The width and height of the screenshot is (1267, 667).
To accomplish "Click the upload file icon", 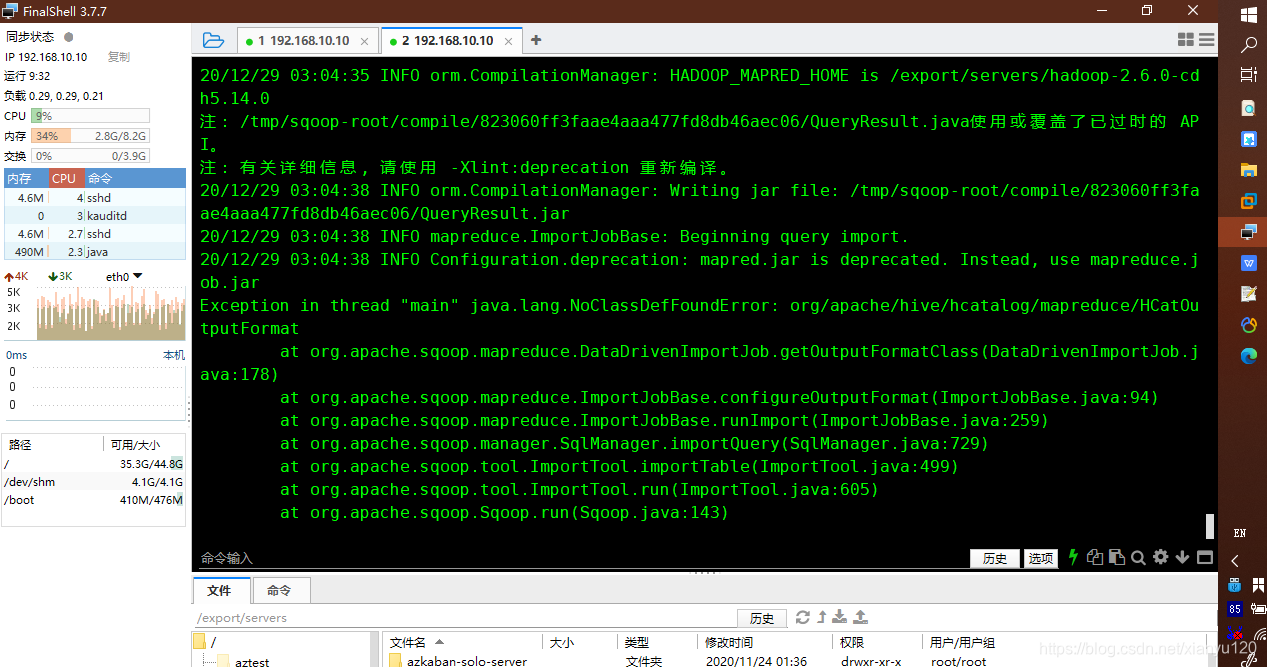I will pos(860,617).
